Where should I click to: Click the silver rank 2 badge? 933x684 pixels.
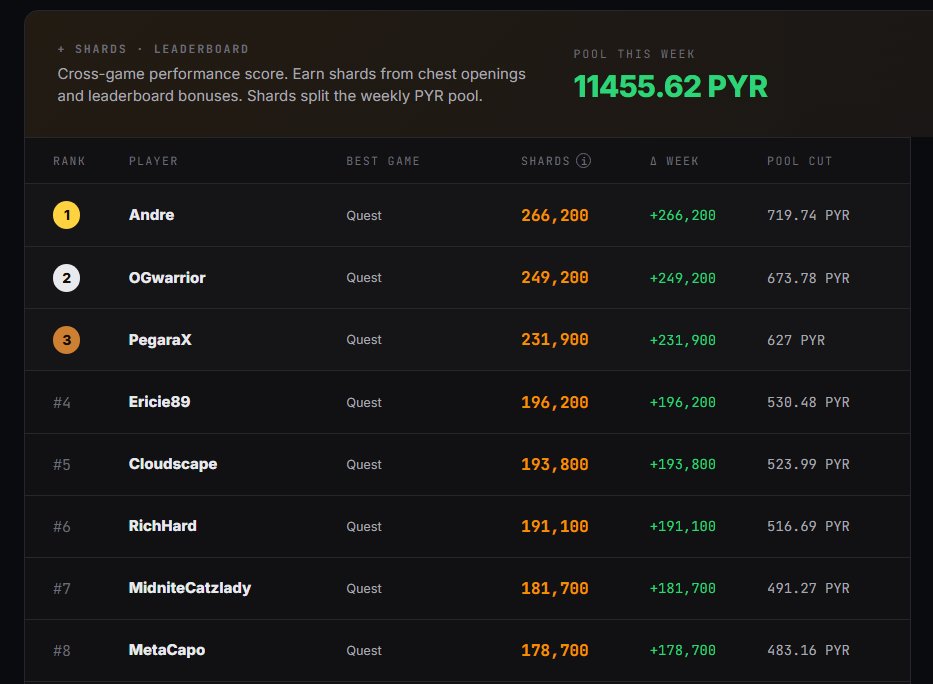67,278
